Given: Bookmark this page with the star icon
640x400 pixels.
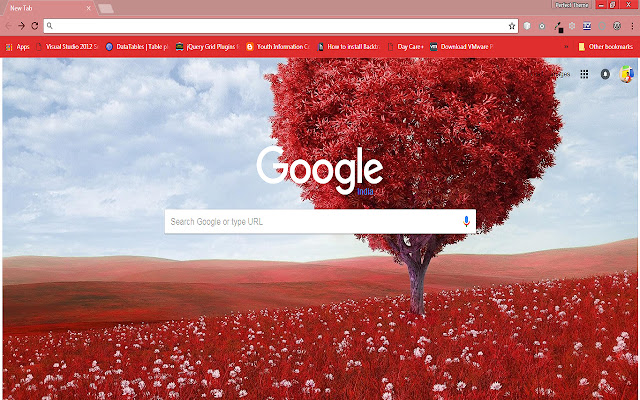Looking at the screenshot, I should tap(512, 26).
